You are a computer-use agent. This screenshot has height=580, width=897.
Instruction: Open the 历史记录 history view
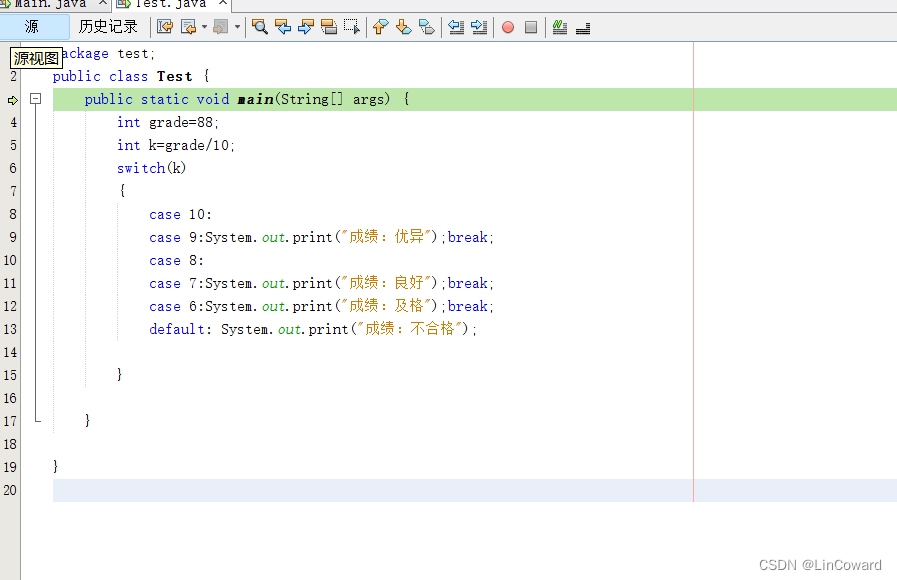[x=108, y=26]
